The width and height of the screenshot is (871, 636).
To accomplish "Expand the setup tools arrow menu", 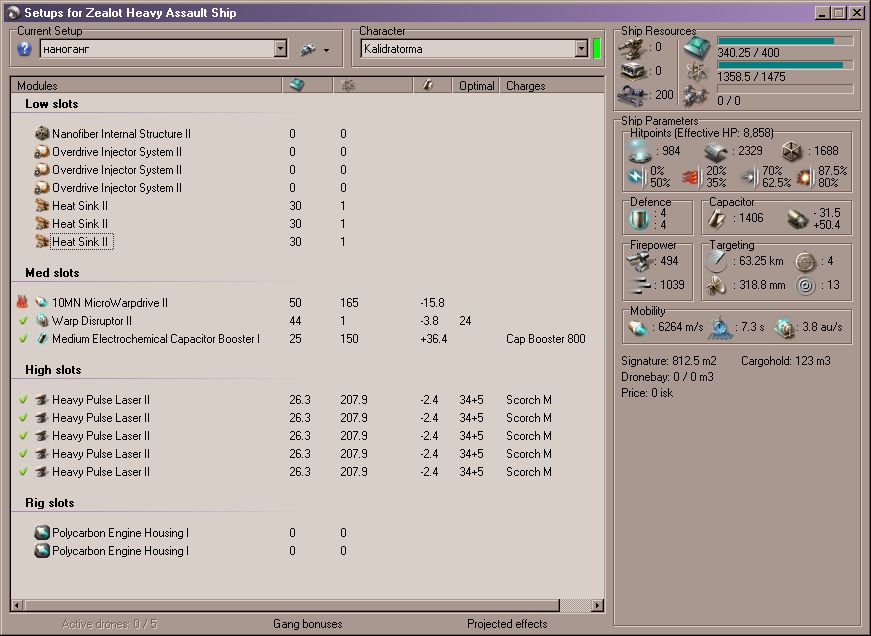I will click(x=326, y=50).
